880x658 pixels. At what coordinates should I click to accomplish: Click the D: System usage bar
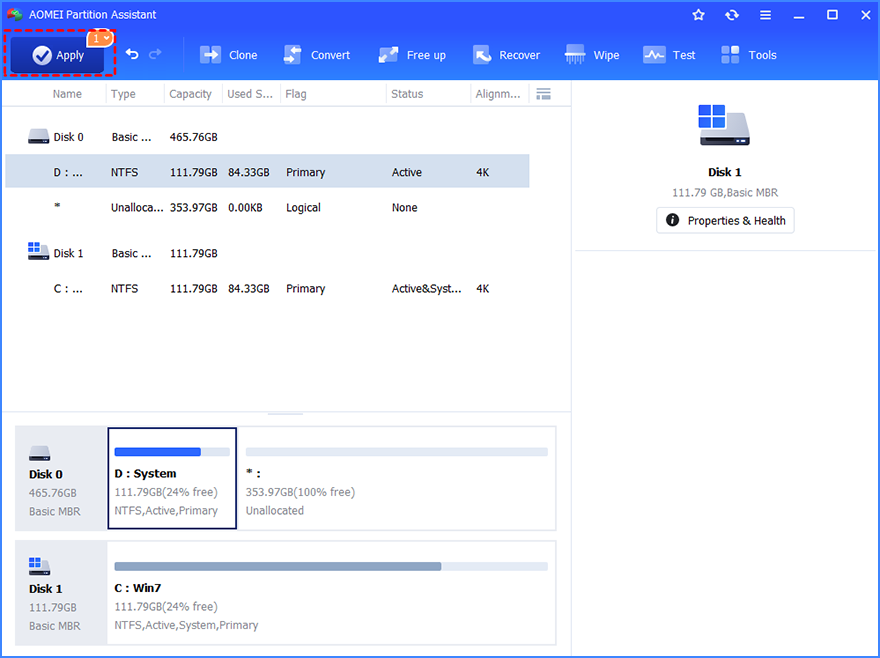(172, 452)
